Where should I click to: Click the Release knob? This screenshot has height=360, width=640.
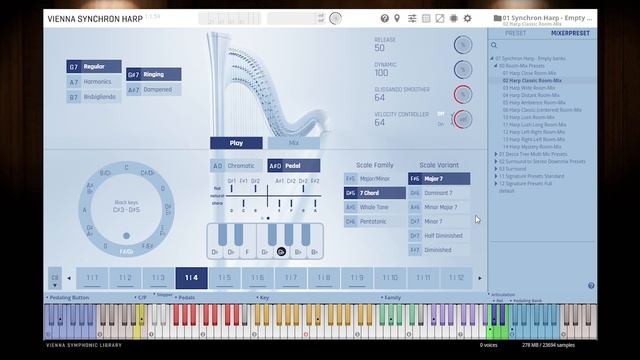coord(463,44)
